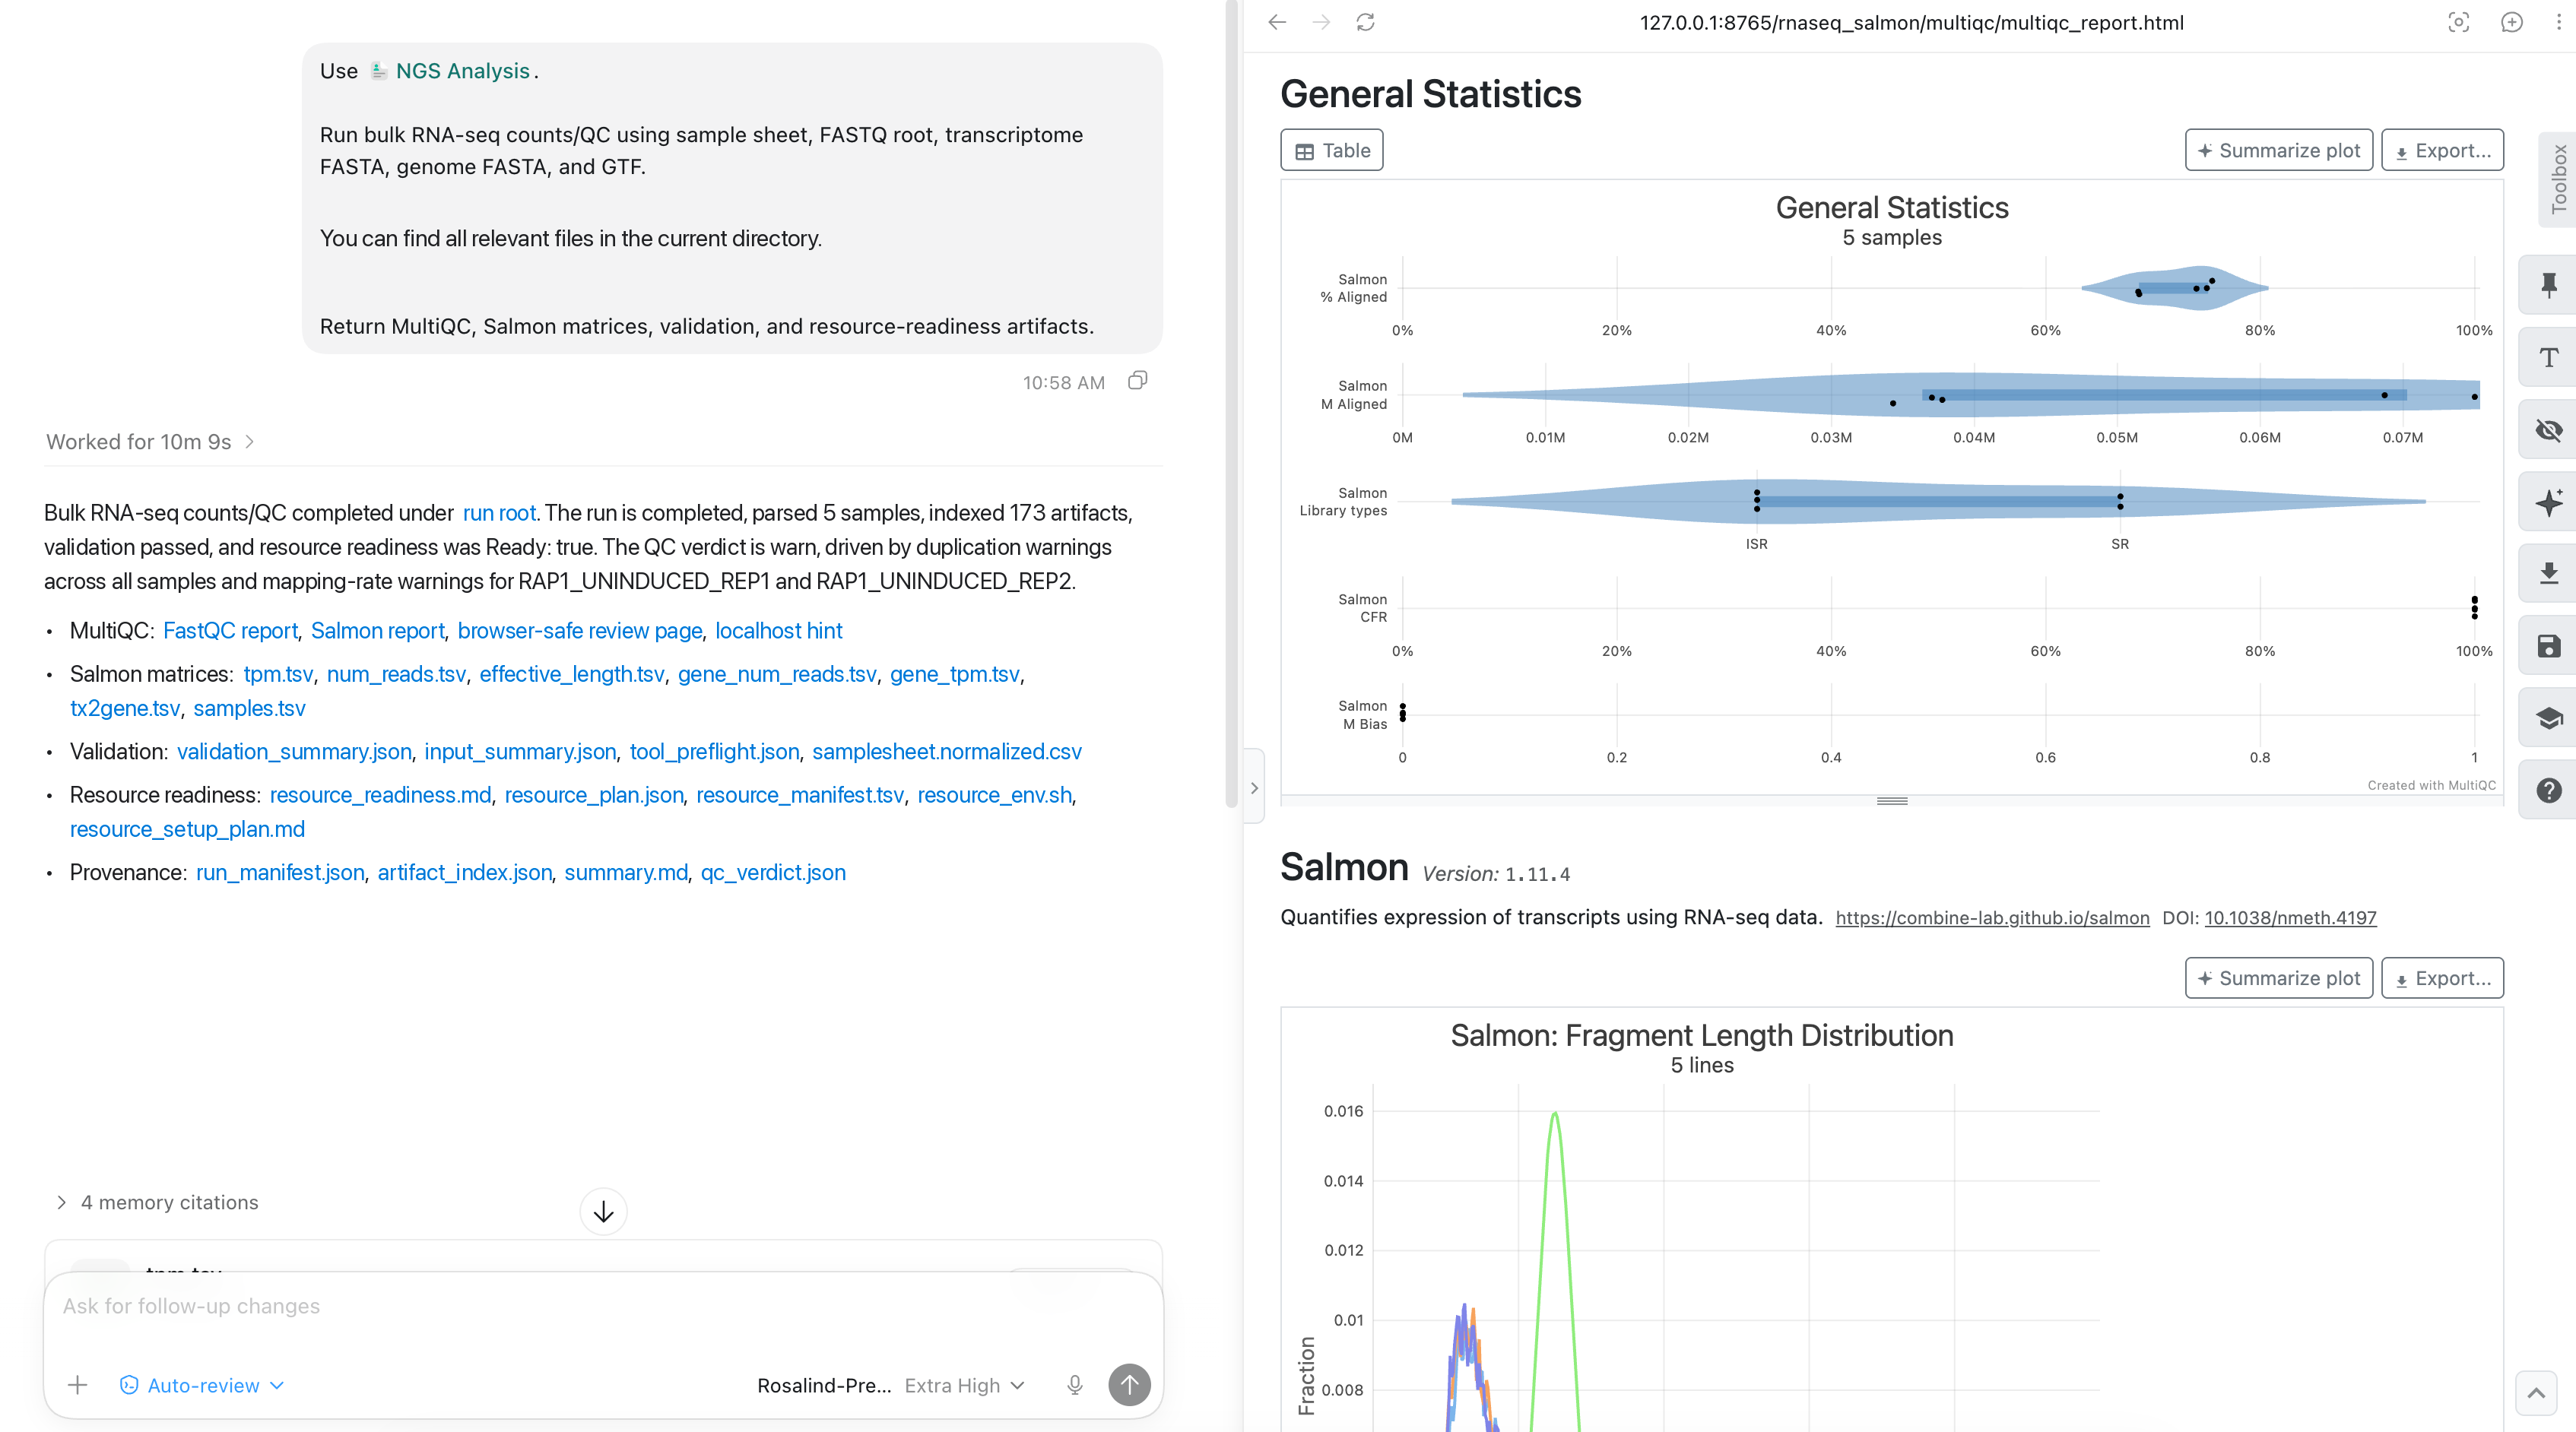Open tool_preflight.json link
The height and width of the screenshot is (1432, 2576).
click(x=714, y=752)
